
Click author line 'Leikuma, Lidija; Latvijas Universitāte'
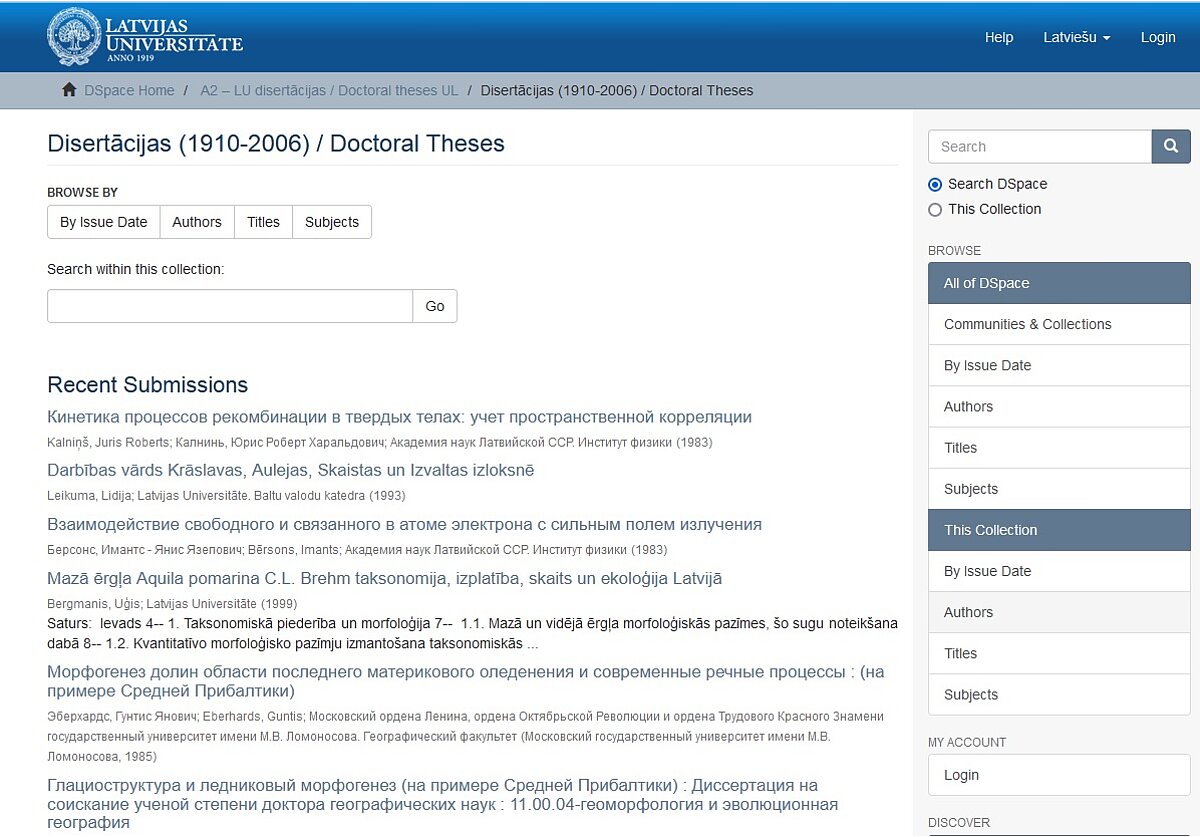[226, 495]
